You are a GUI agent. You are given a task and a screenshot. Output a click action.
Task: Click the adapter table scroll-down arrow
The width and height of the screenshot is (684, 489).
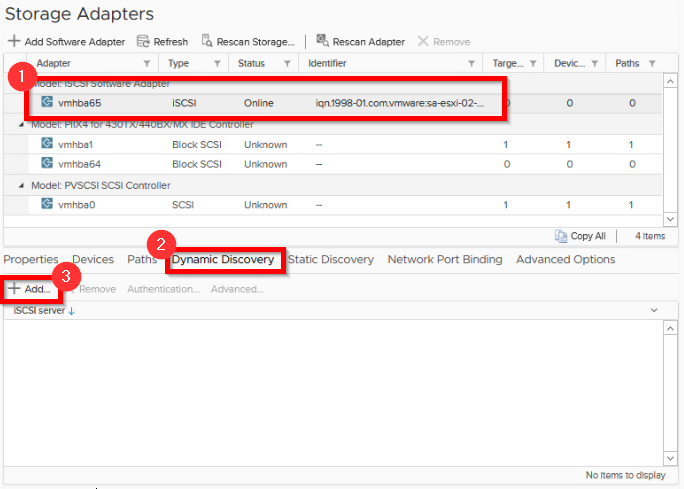670,219
